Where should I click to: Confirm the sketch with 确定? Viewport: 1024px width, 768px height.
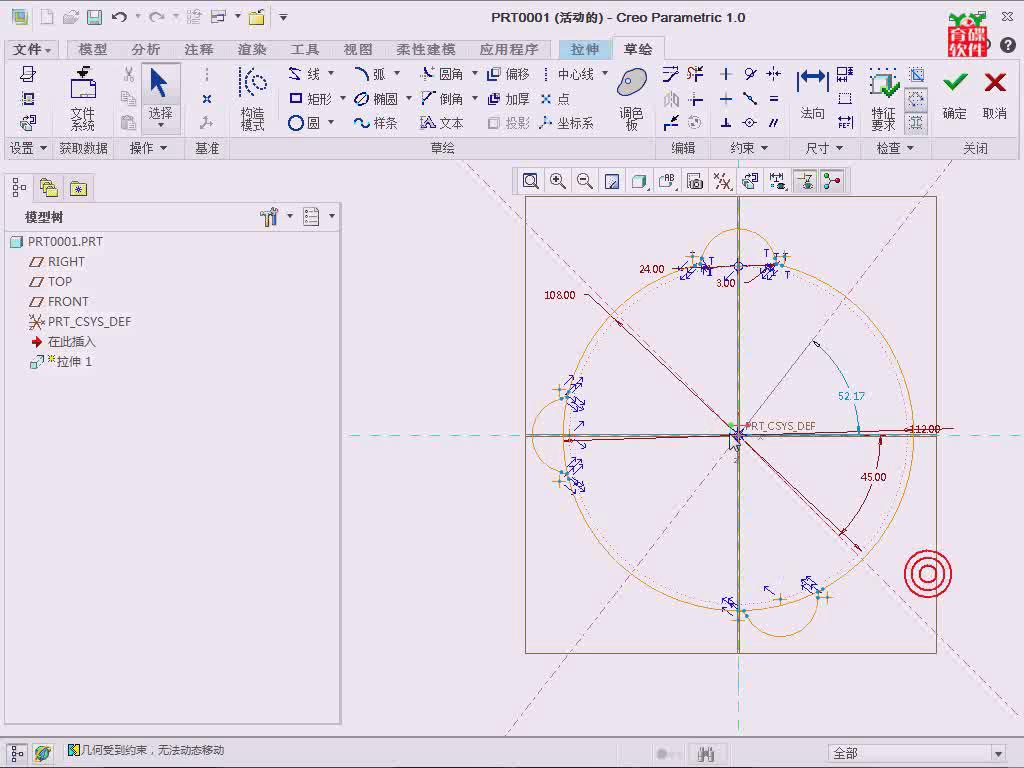click(x=955, y=95)
